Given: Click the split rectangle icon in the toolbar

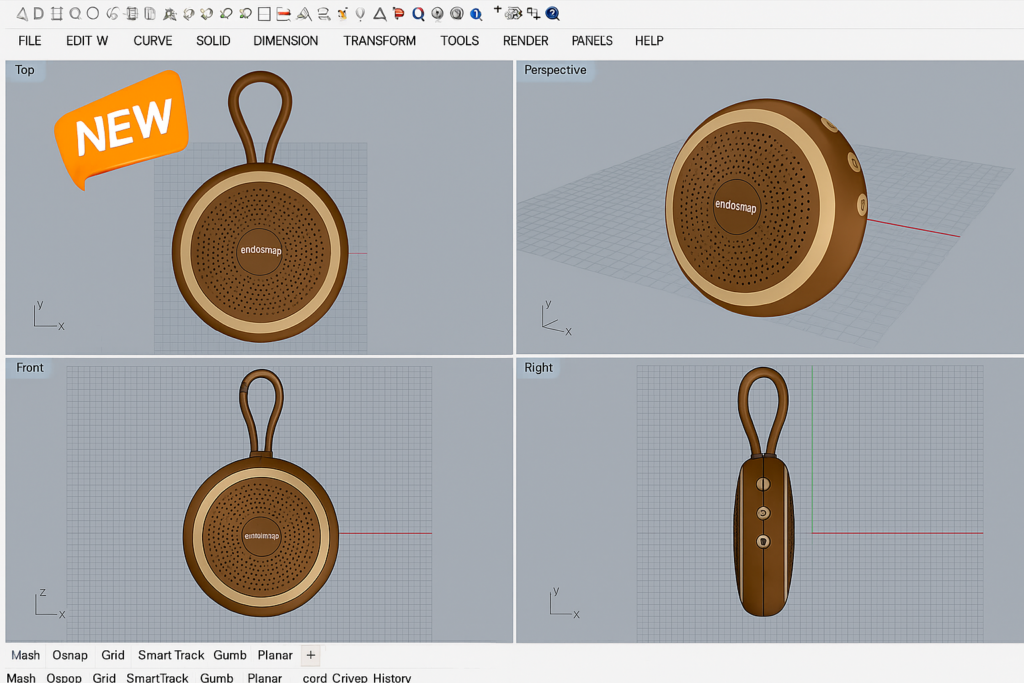Looking at the screenshot, I should [x=264, y=14].
